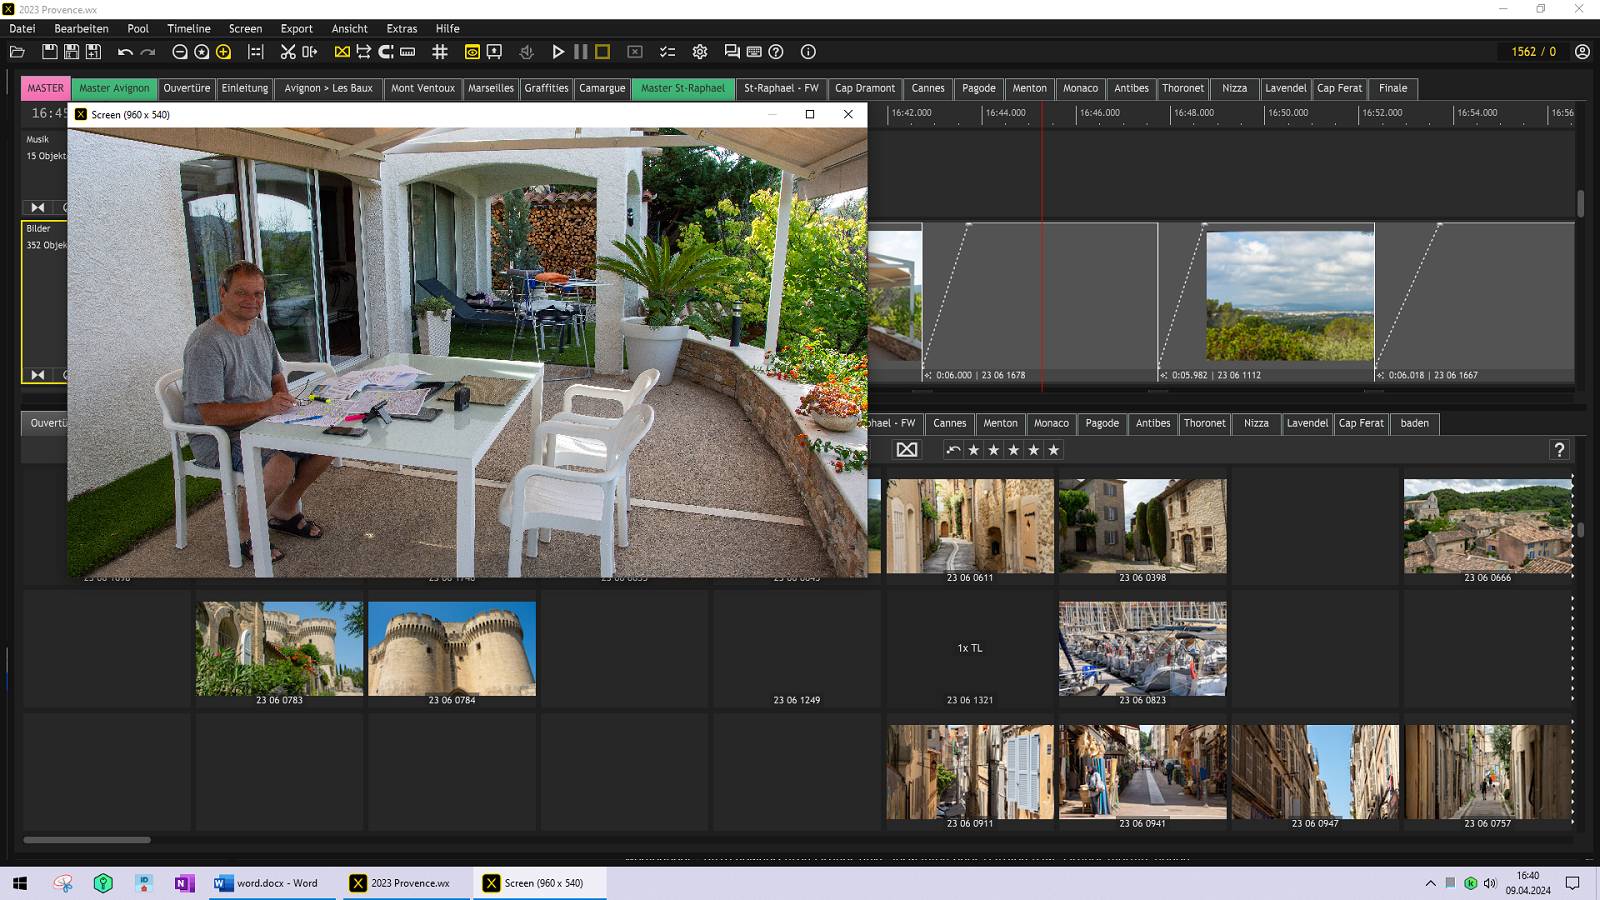This screenshot has width=1600, height=900.
Task: Click the swap arrows toolbar icon
Action: click(364, 52)
